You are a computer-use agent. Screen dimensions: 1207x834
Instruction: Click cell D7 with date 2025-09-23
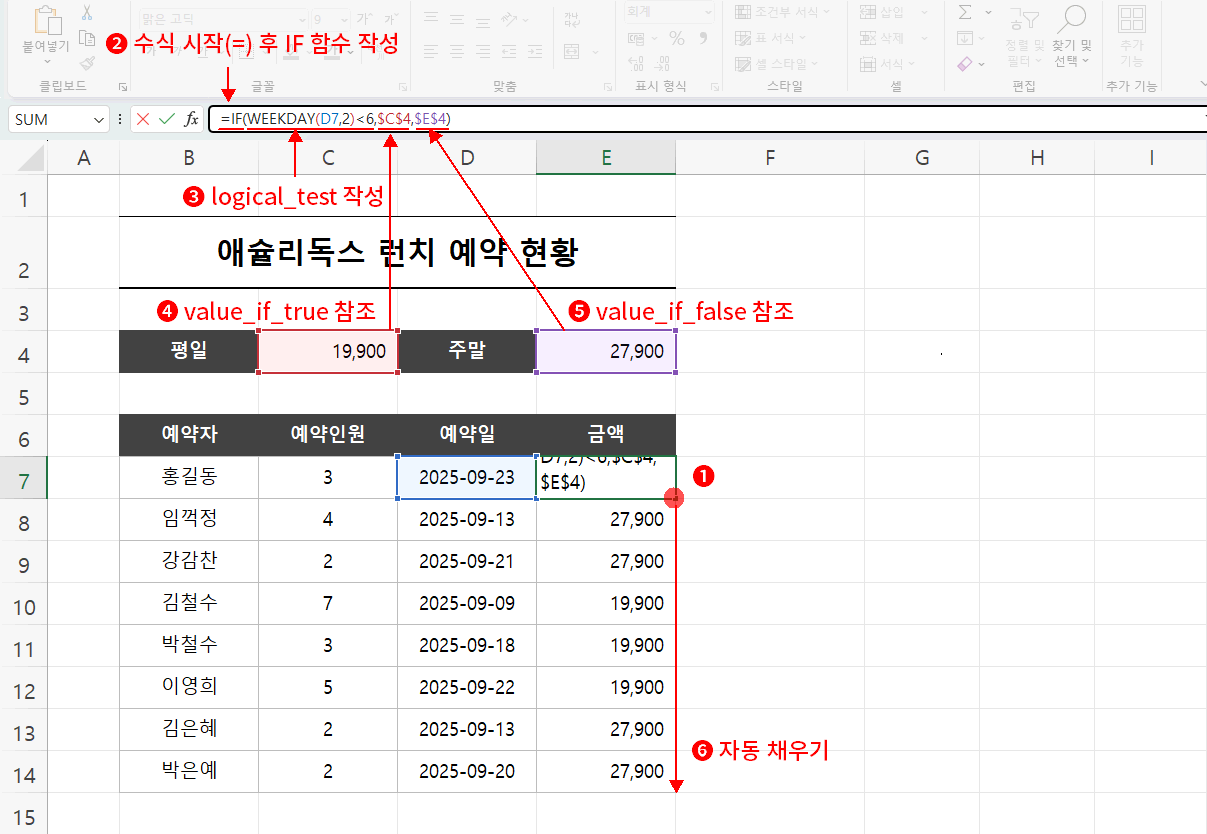pos(466,478)
